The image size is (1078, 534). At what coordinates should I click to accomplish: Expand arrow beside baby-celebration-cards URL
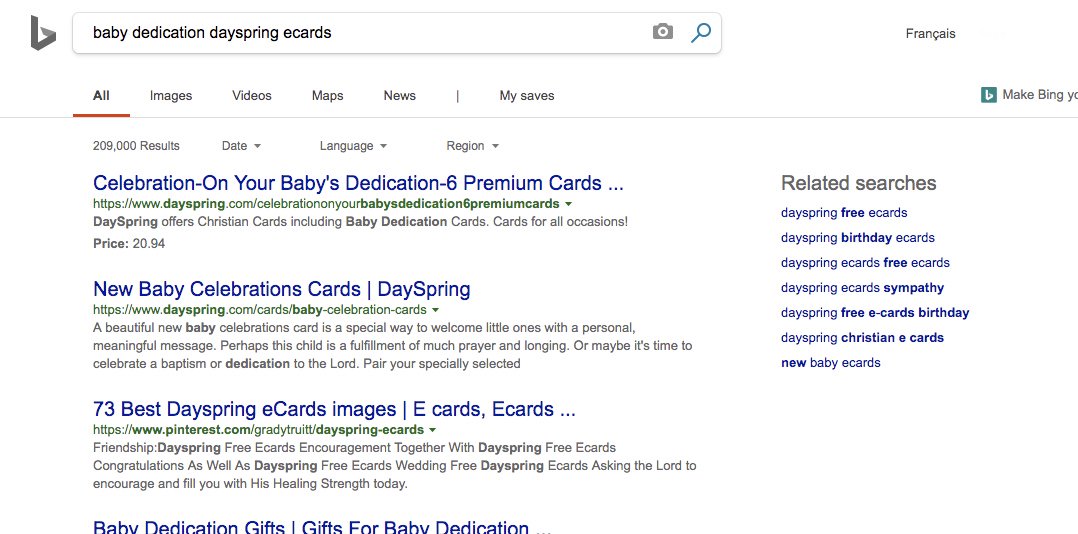[435, 310]
